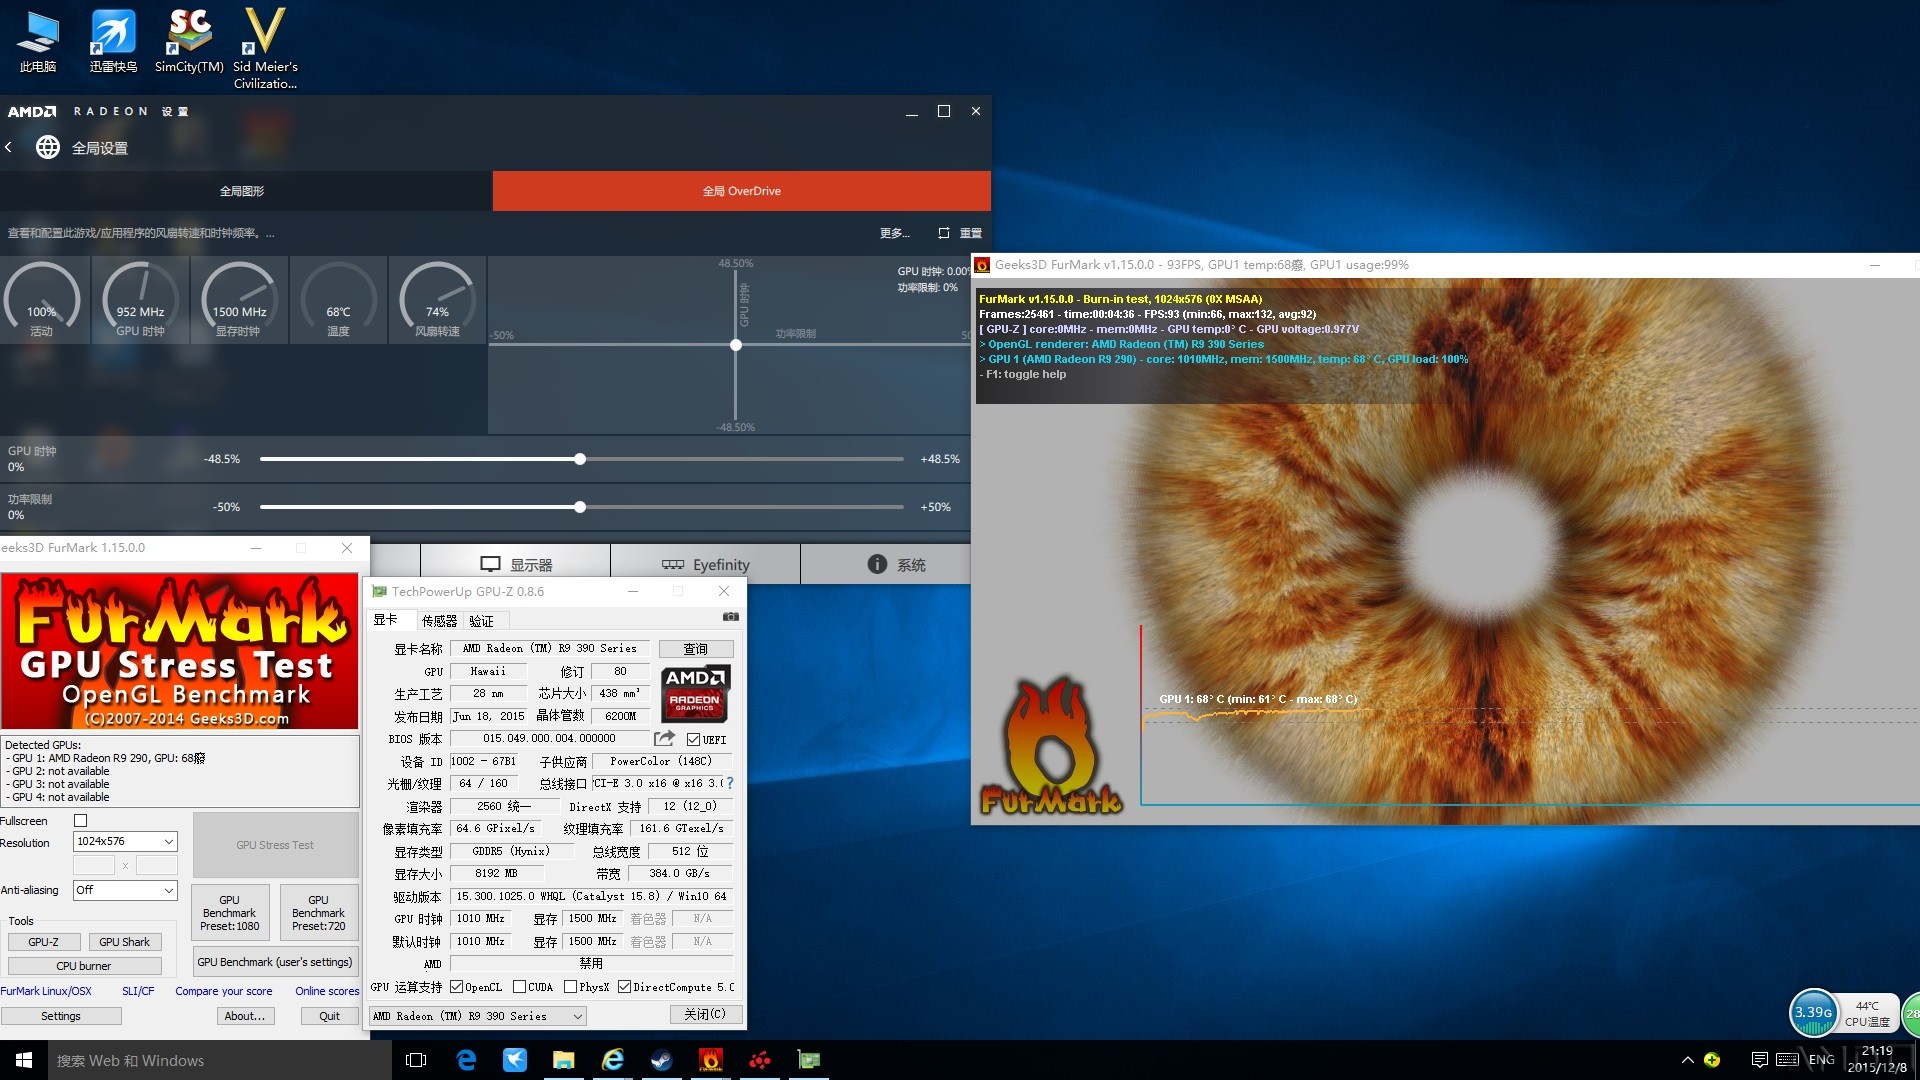Switch to FurMark via taskbar icon
Viewport: 1920px width, 1080px height.
point(711,1060)
